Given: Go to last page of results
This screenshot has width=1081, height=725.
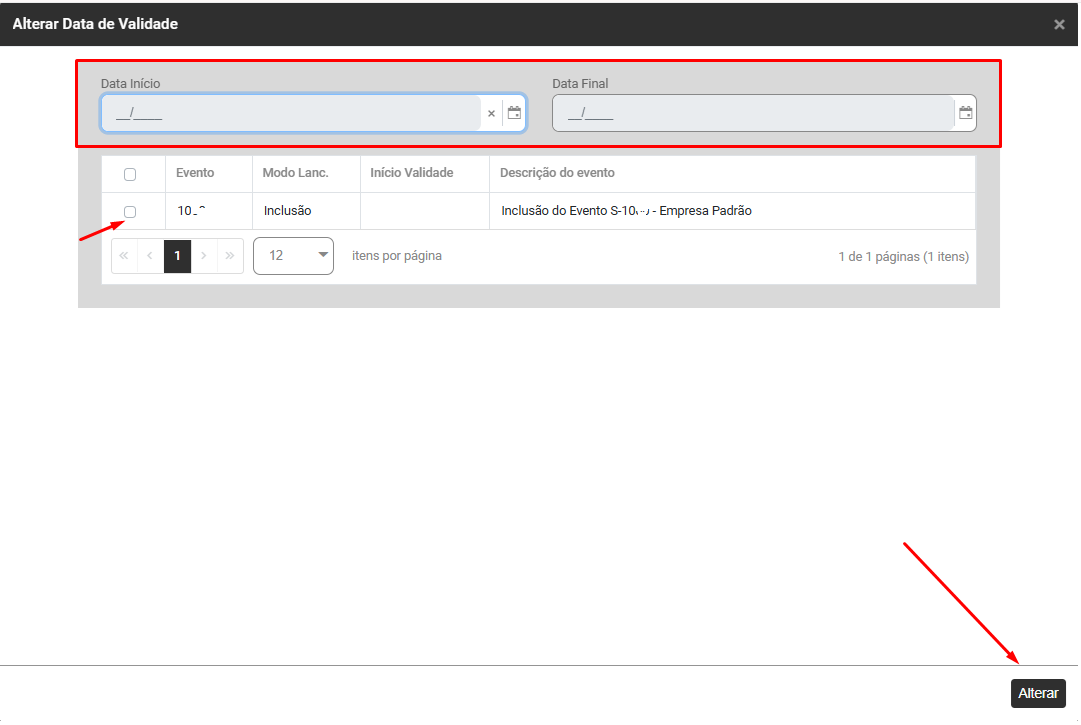Looking at the screenshot, I should [x=230, y=256].
